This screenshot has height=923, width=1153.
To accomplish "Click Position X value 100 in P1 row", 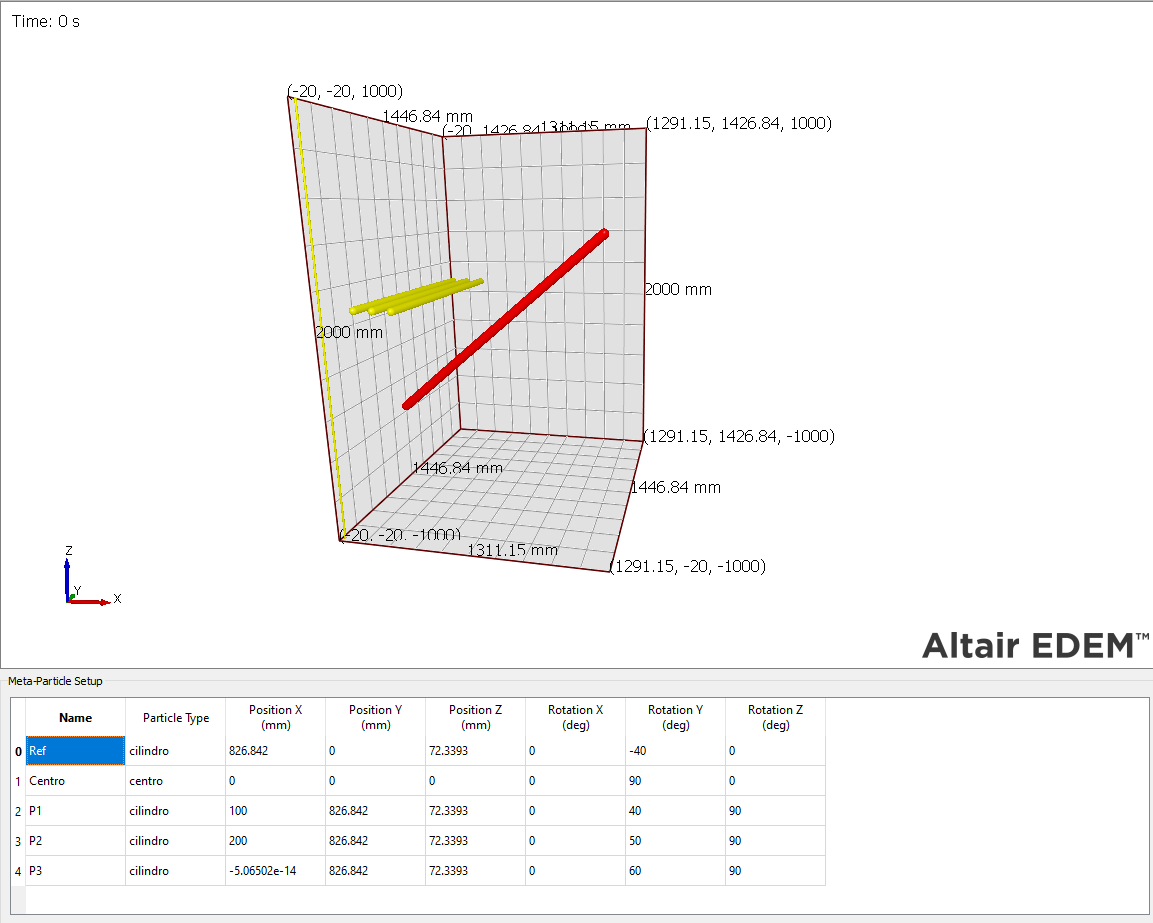I will tap(276, 811).
